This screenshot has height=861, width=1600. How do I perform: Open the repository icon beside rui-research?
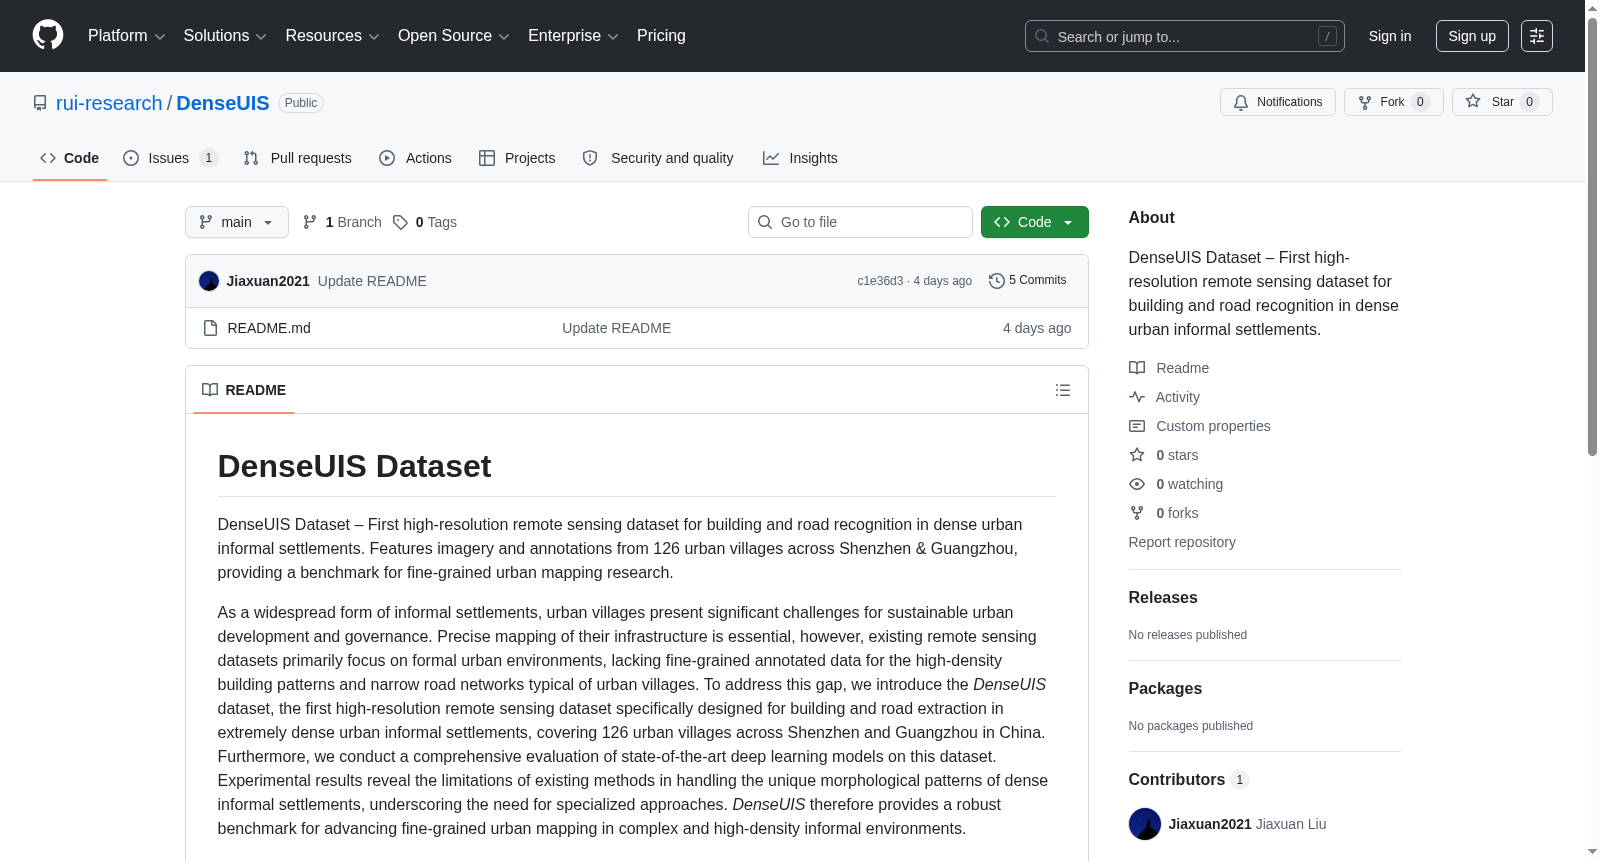[x=40, y=103]
